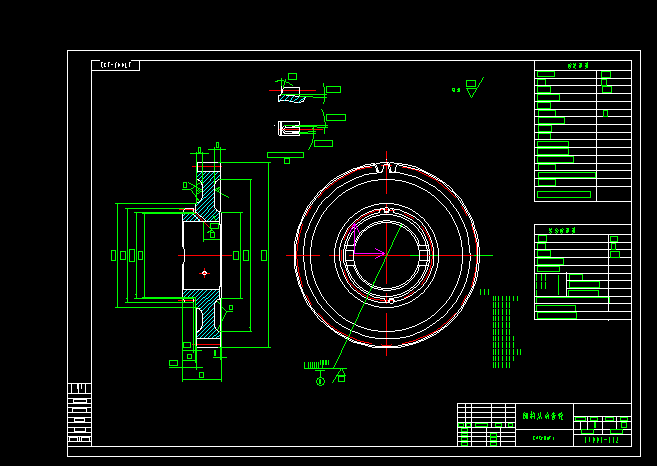
Task: Click the circled balloon marker below the gear
Action: point(320,381)
